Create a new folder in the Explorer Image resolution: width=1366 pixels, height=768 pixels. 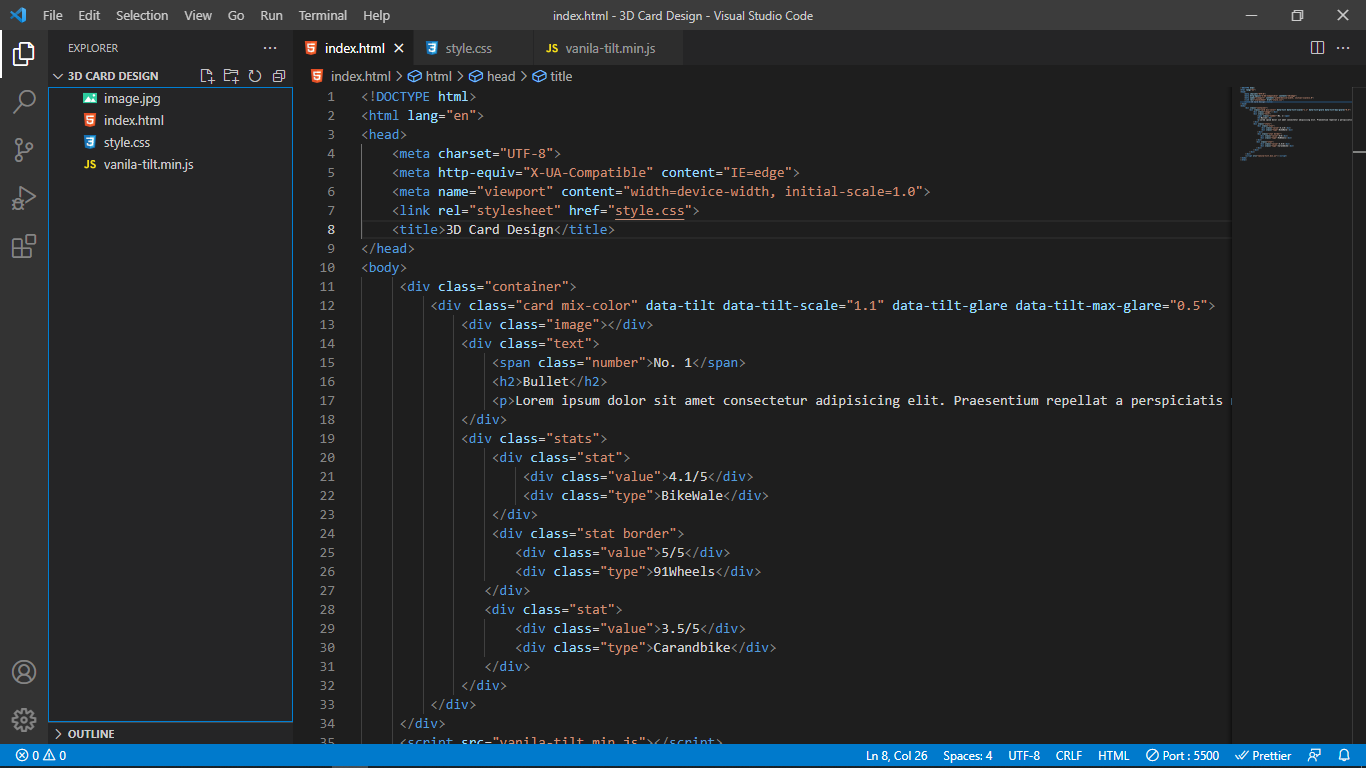(x=230, y=75)
